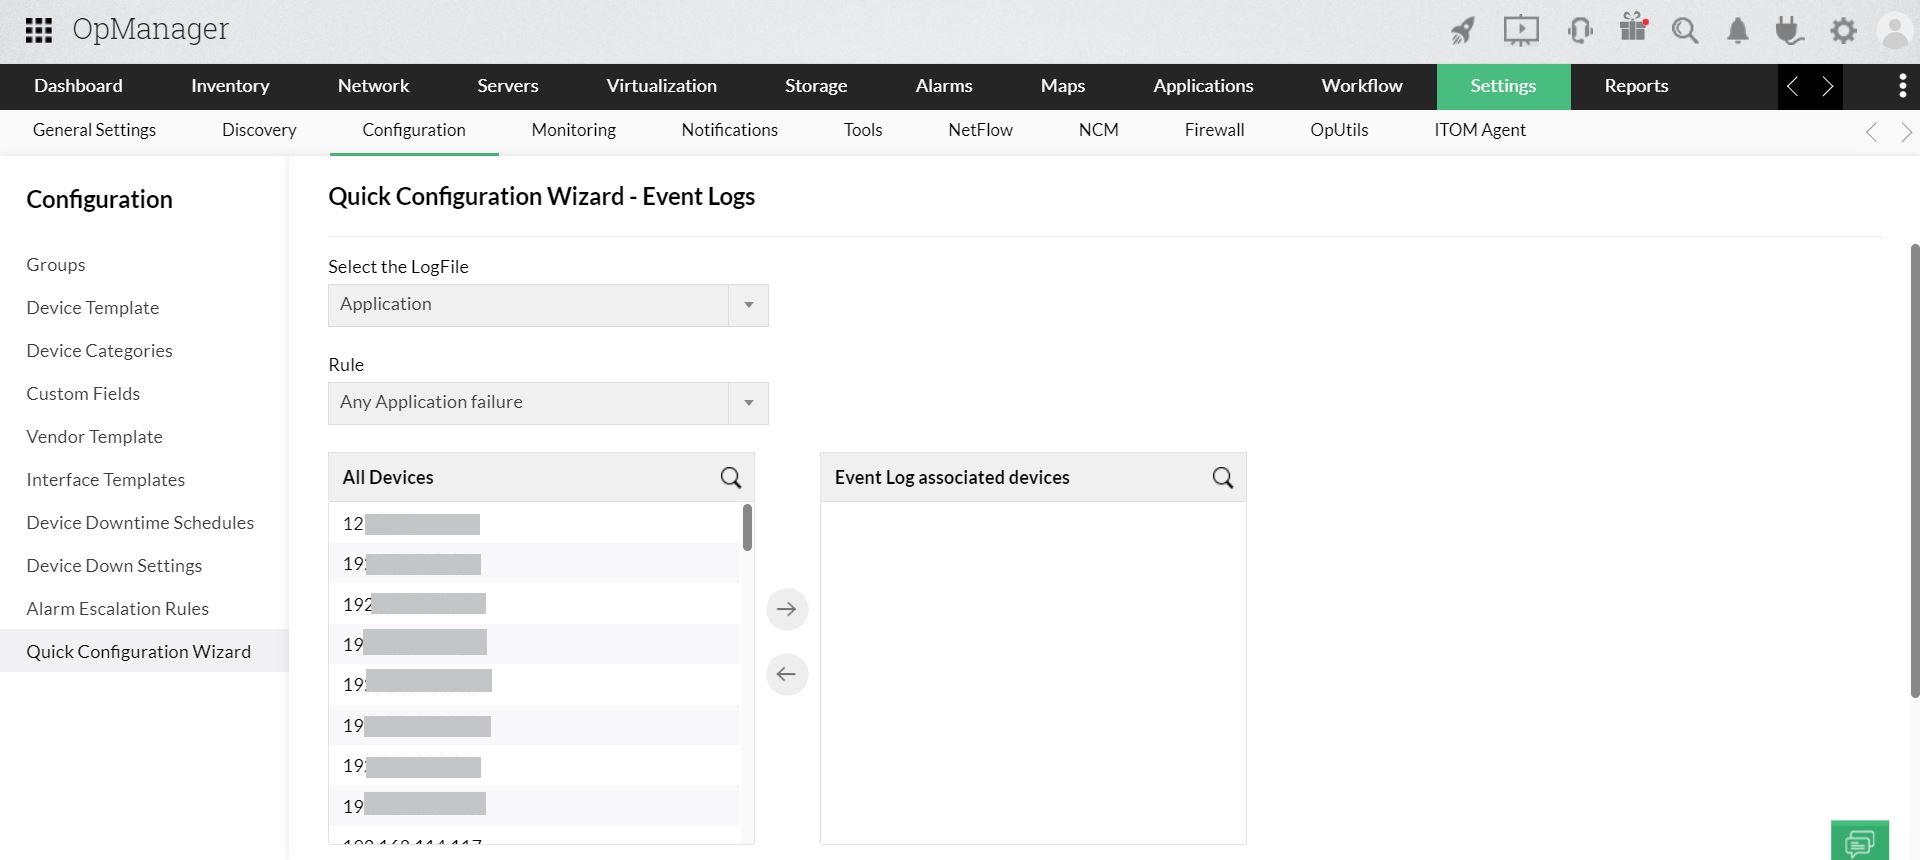The width and height of the screenshot is (1920, 860).
Task: Open Device Downtime Schedules
Action: [x=140, y=523]
